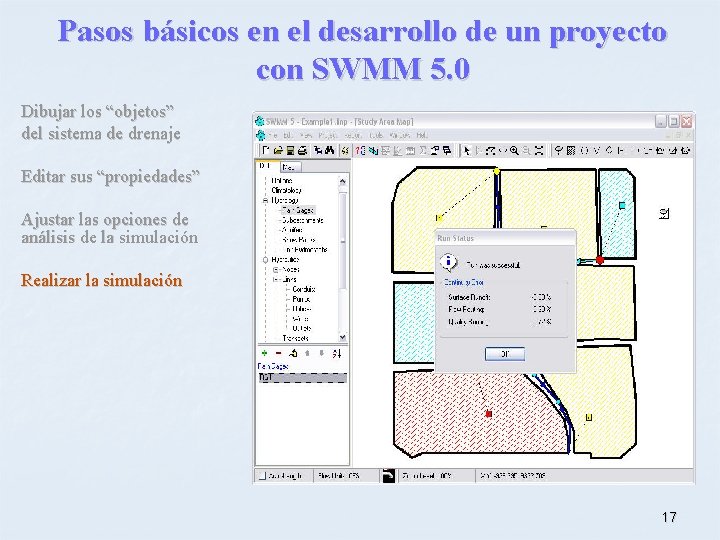Click the Arrange windows toolbar icon

click(x=447, y=151)
